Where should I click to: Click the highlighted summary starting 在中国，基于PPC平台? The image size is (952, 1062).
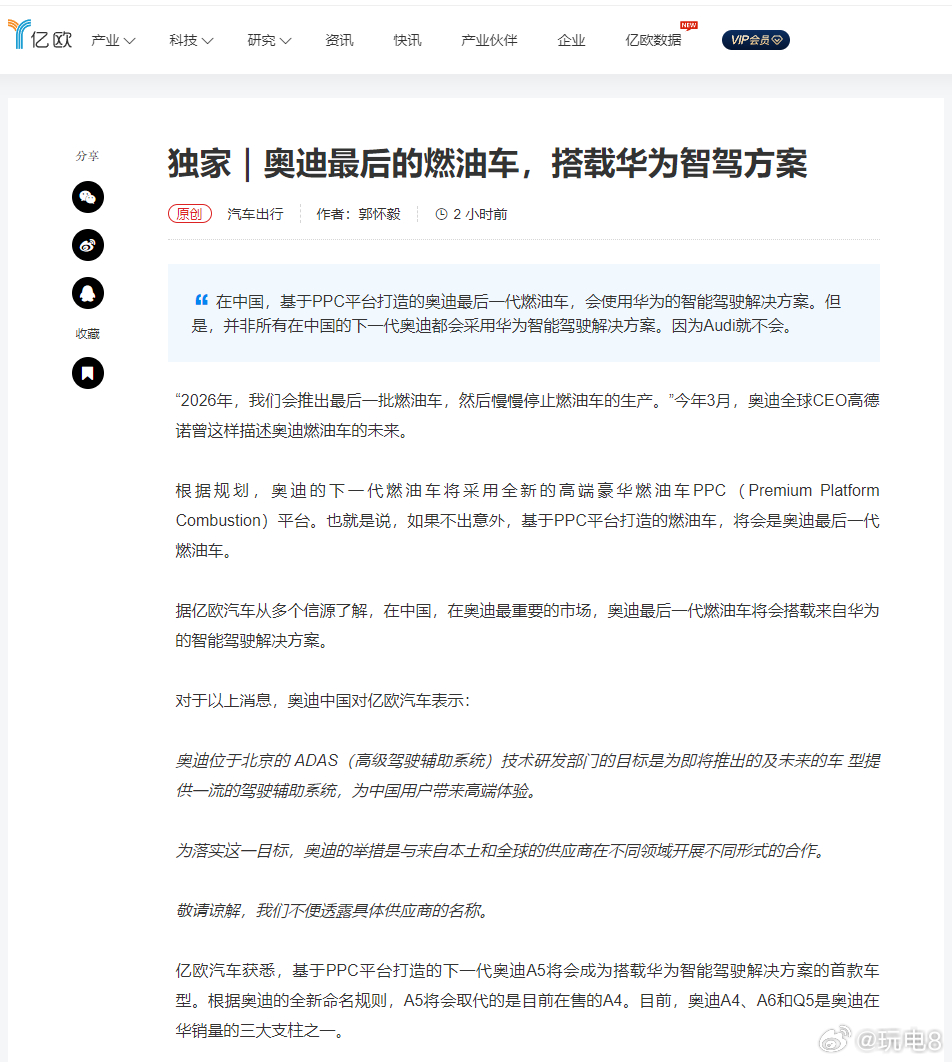[x=523, y=314]
